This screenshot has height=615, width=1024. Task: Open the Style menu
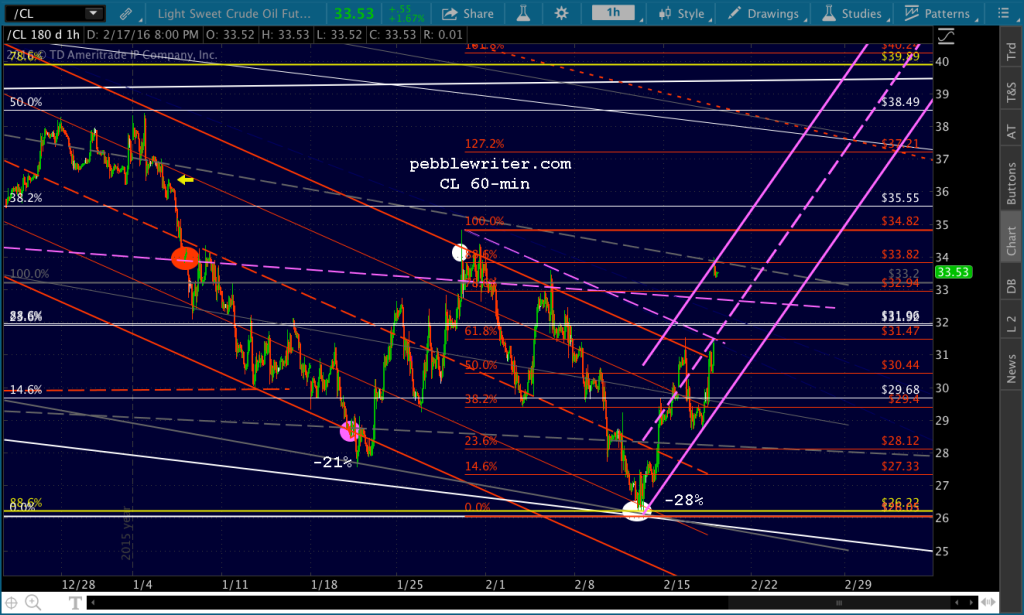(681, 13)
